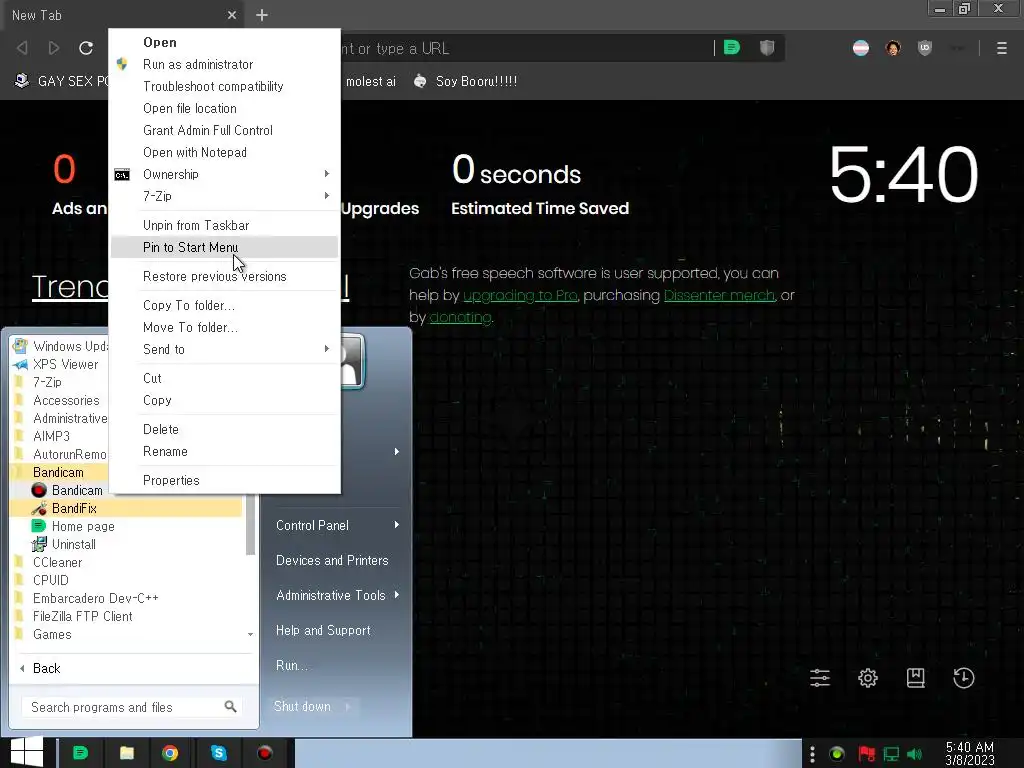Open Properties from the context menu
This screenshot has width=1024, height=768.
[225, 480]
